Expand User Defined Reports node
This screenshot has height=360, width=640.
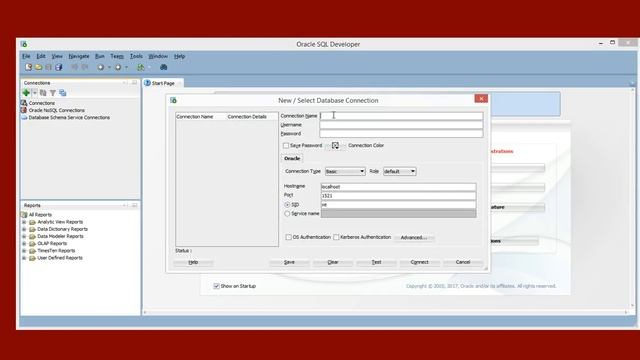coord(24,258)
